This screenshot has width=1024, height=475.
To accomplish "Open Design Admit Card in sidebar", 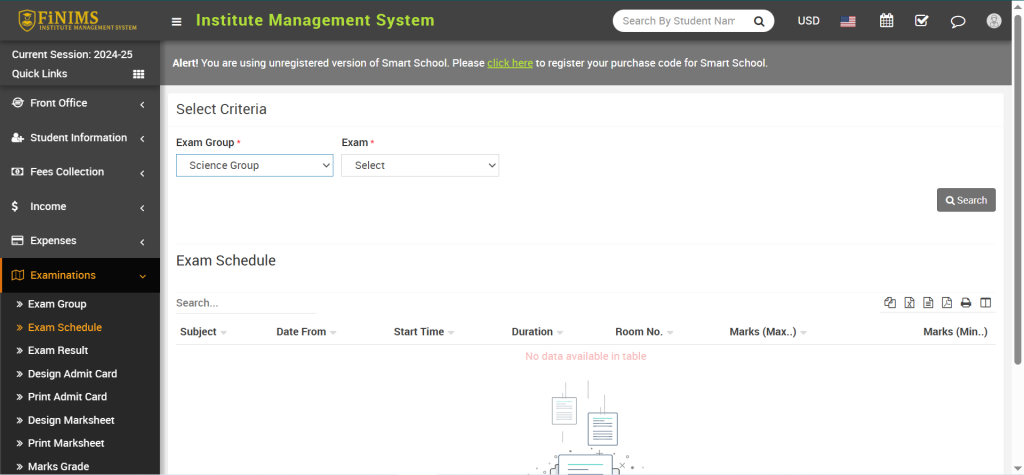I will pyautogui.click(x=72, y=374).
